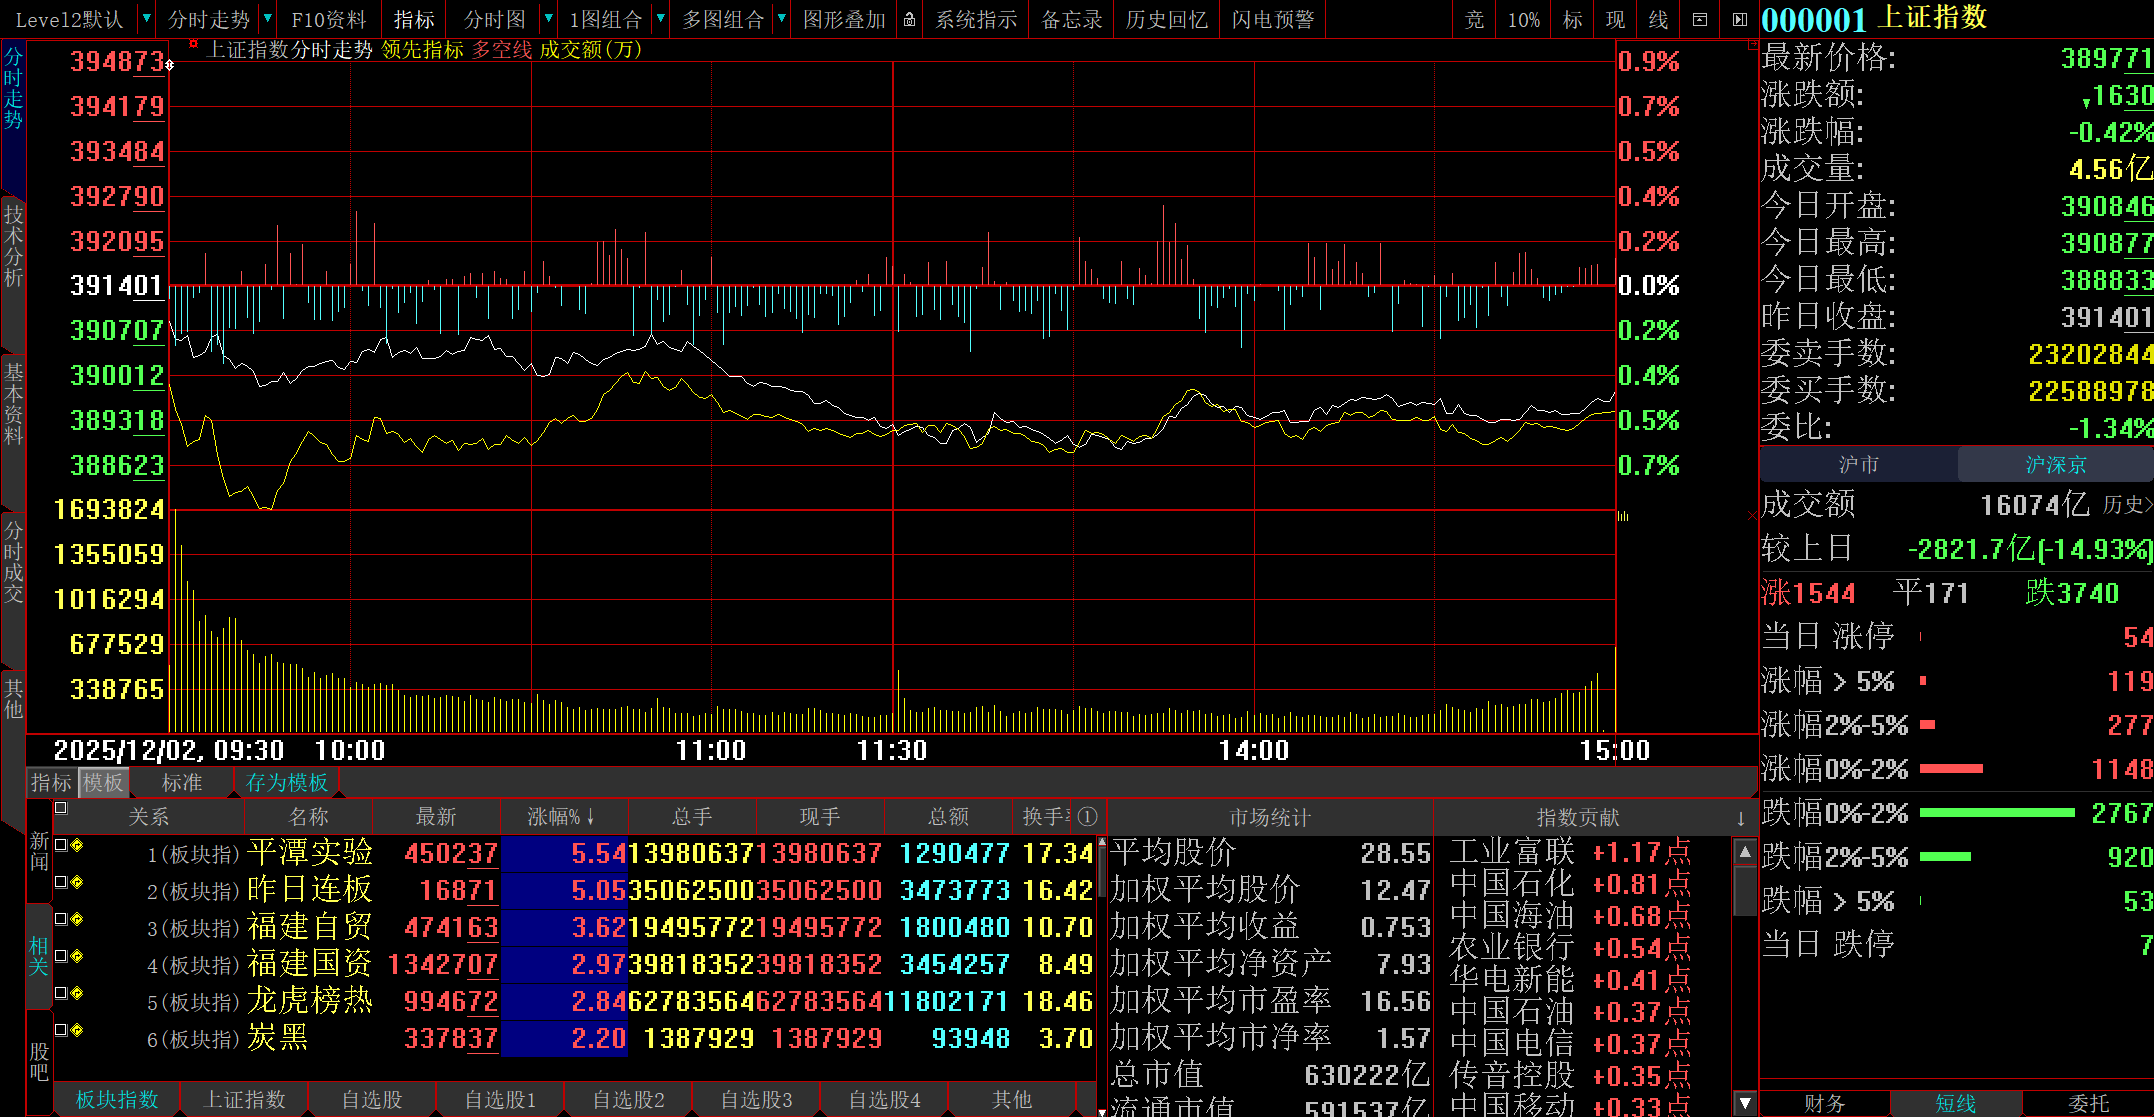Click the 竞 auction toolbar button

click(x=1474, y=20)
